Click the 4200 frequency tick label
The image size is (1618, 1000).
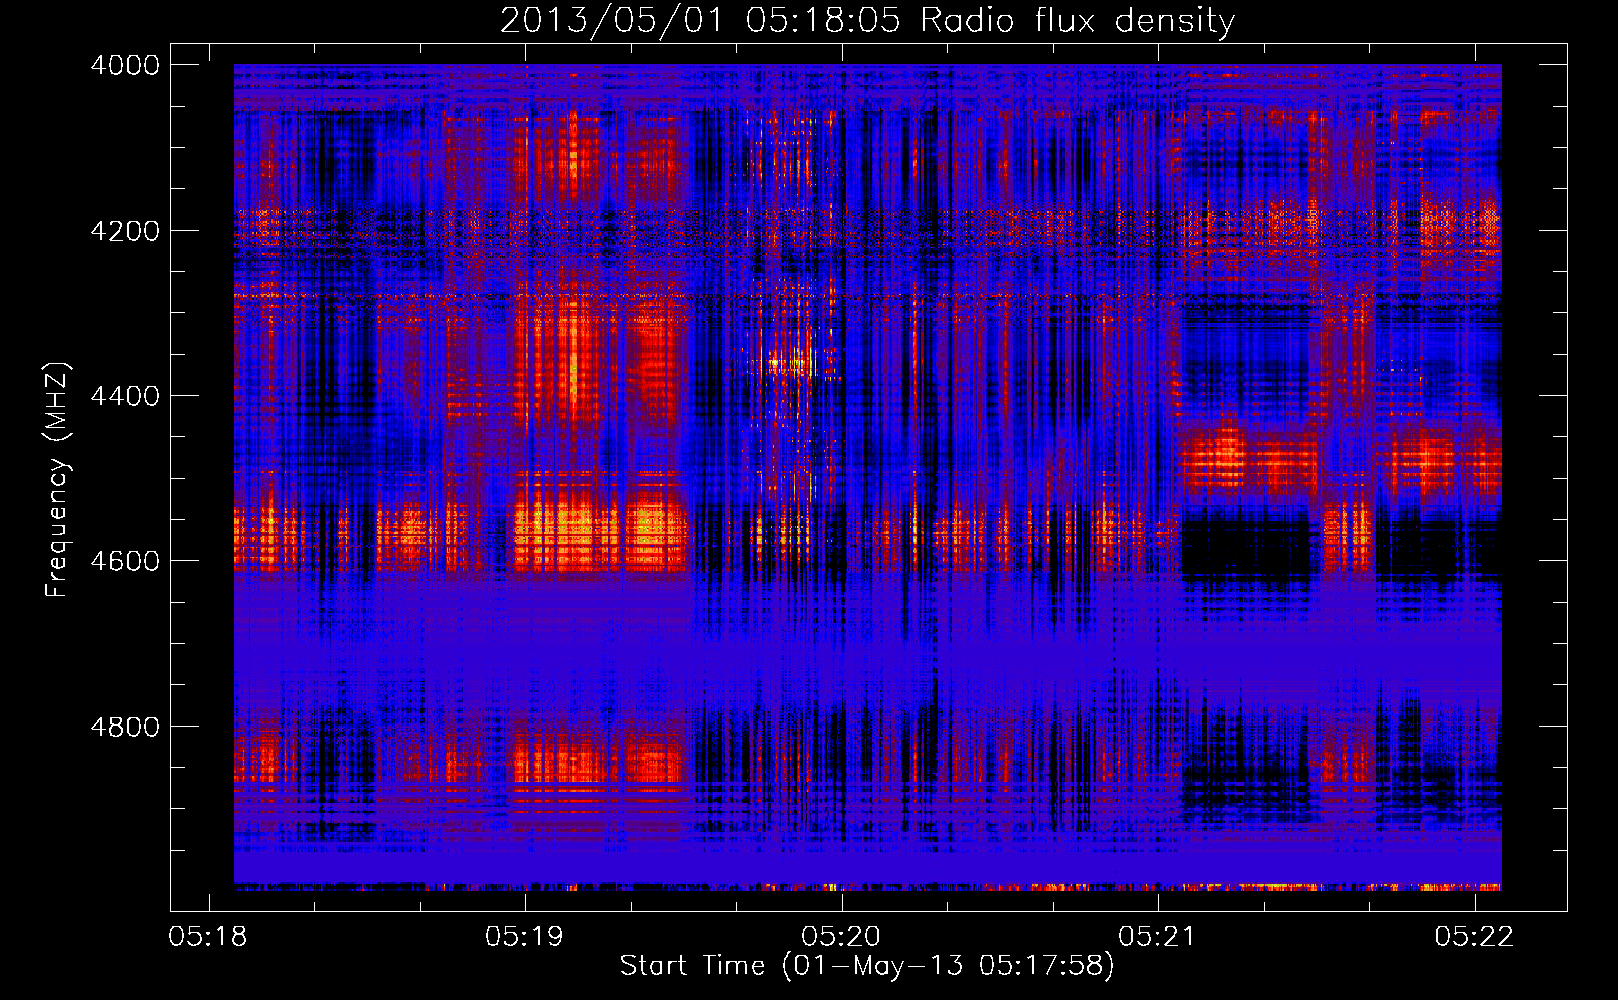point(125,231)
